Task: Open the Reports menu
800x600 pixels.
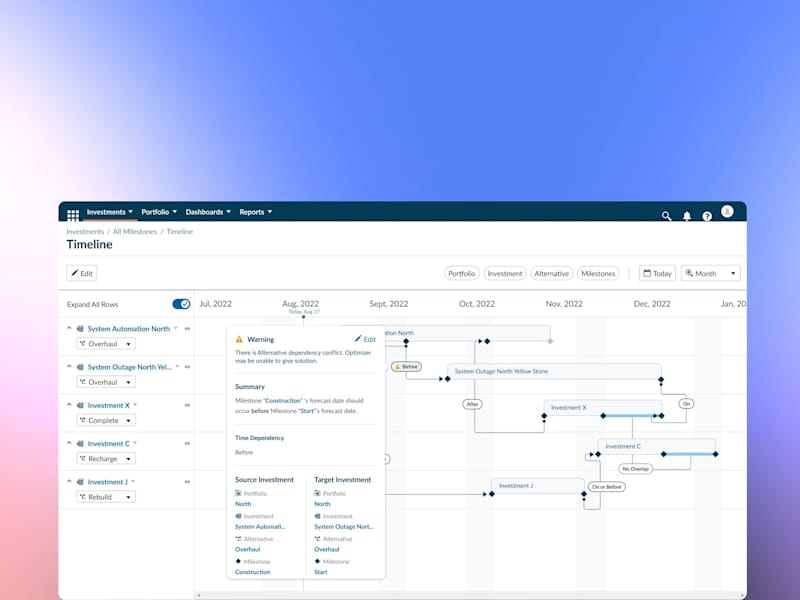Action: (256, 212)
